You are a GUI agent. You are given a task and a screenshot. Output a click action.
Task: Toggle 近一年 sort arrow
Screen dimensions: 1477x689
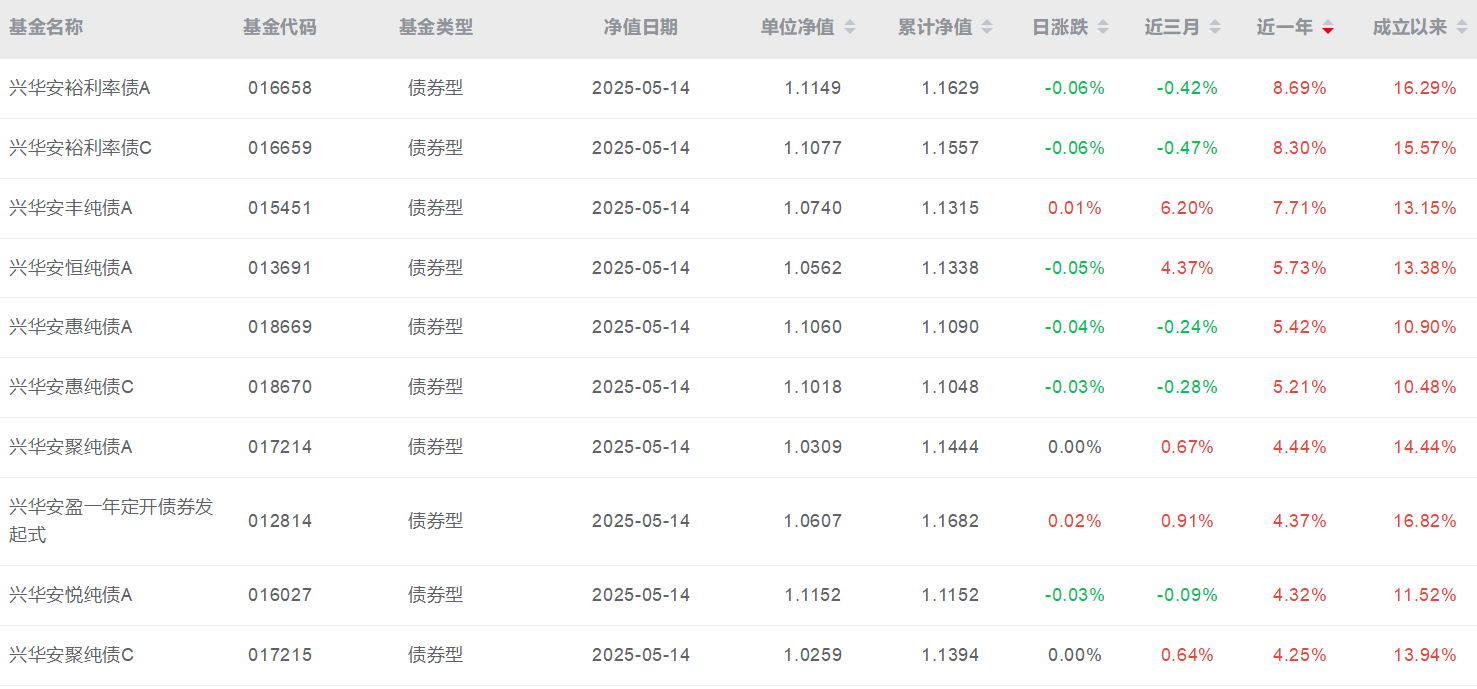[1328, 28]
